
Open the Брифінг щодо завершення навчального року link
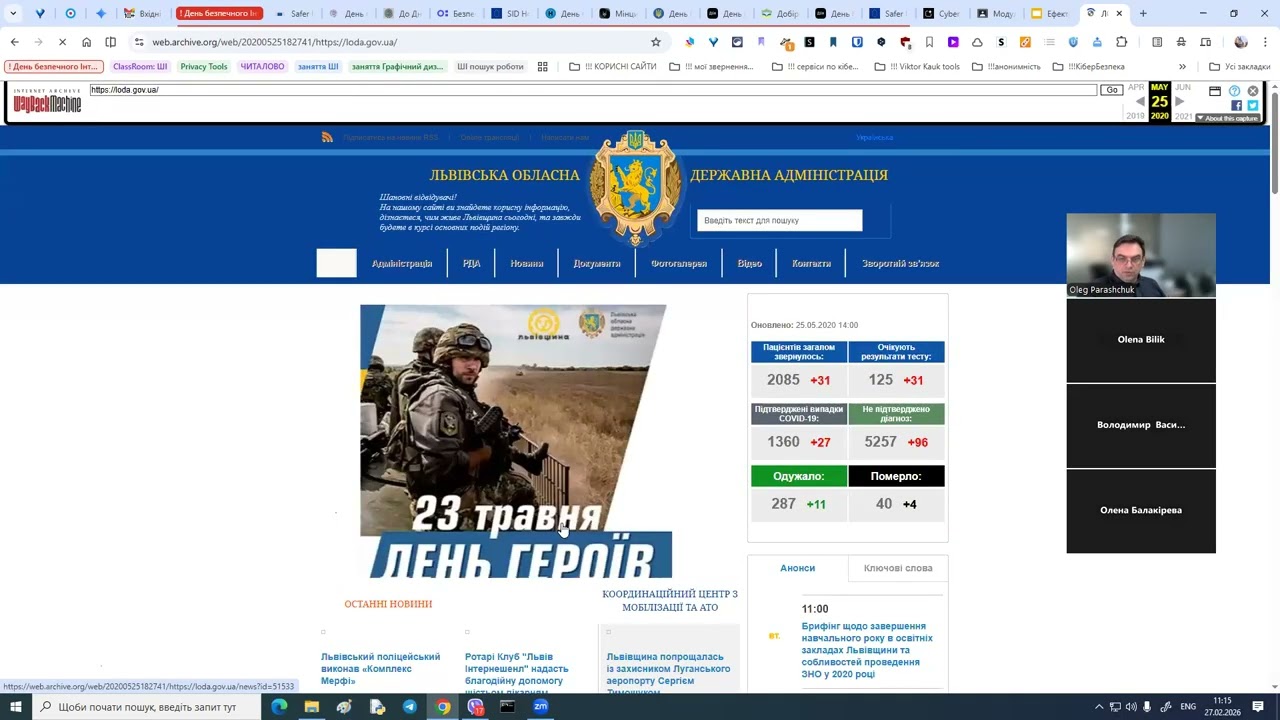coord(867,650)
